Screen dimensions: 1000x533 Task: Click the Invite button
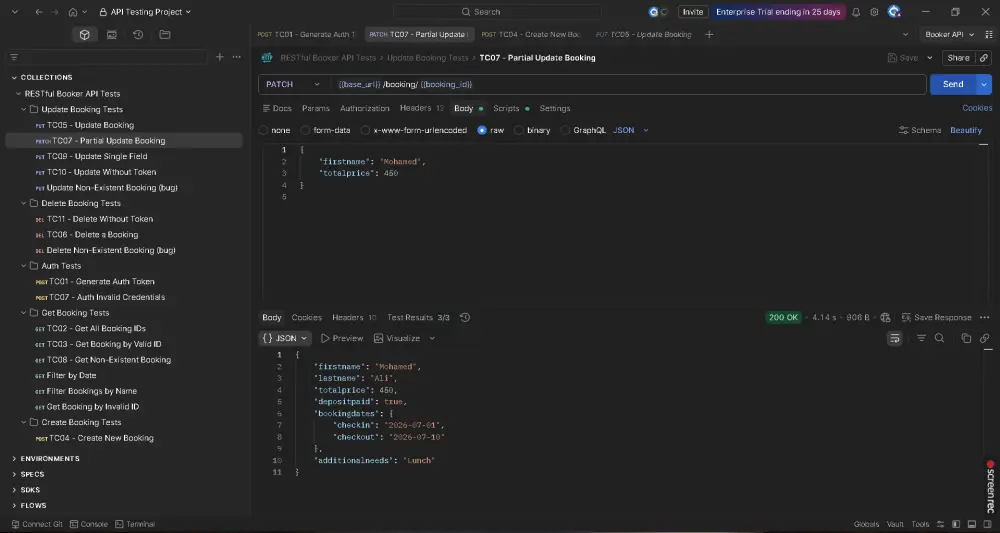(x=693, y=12)
